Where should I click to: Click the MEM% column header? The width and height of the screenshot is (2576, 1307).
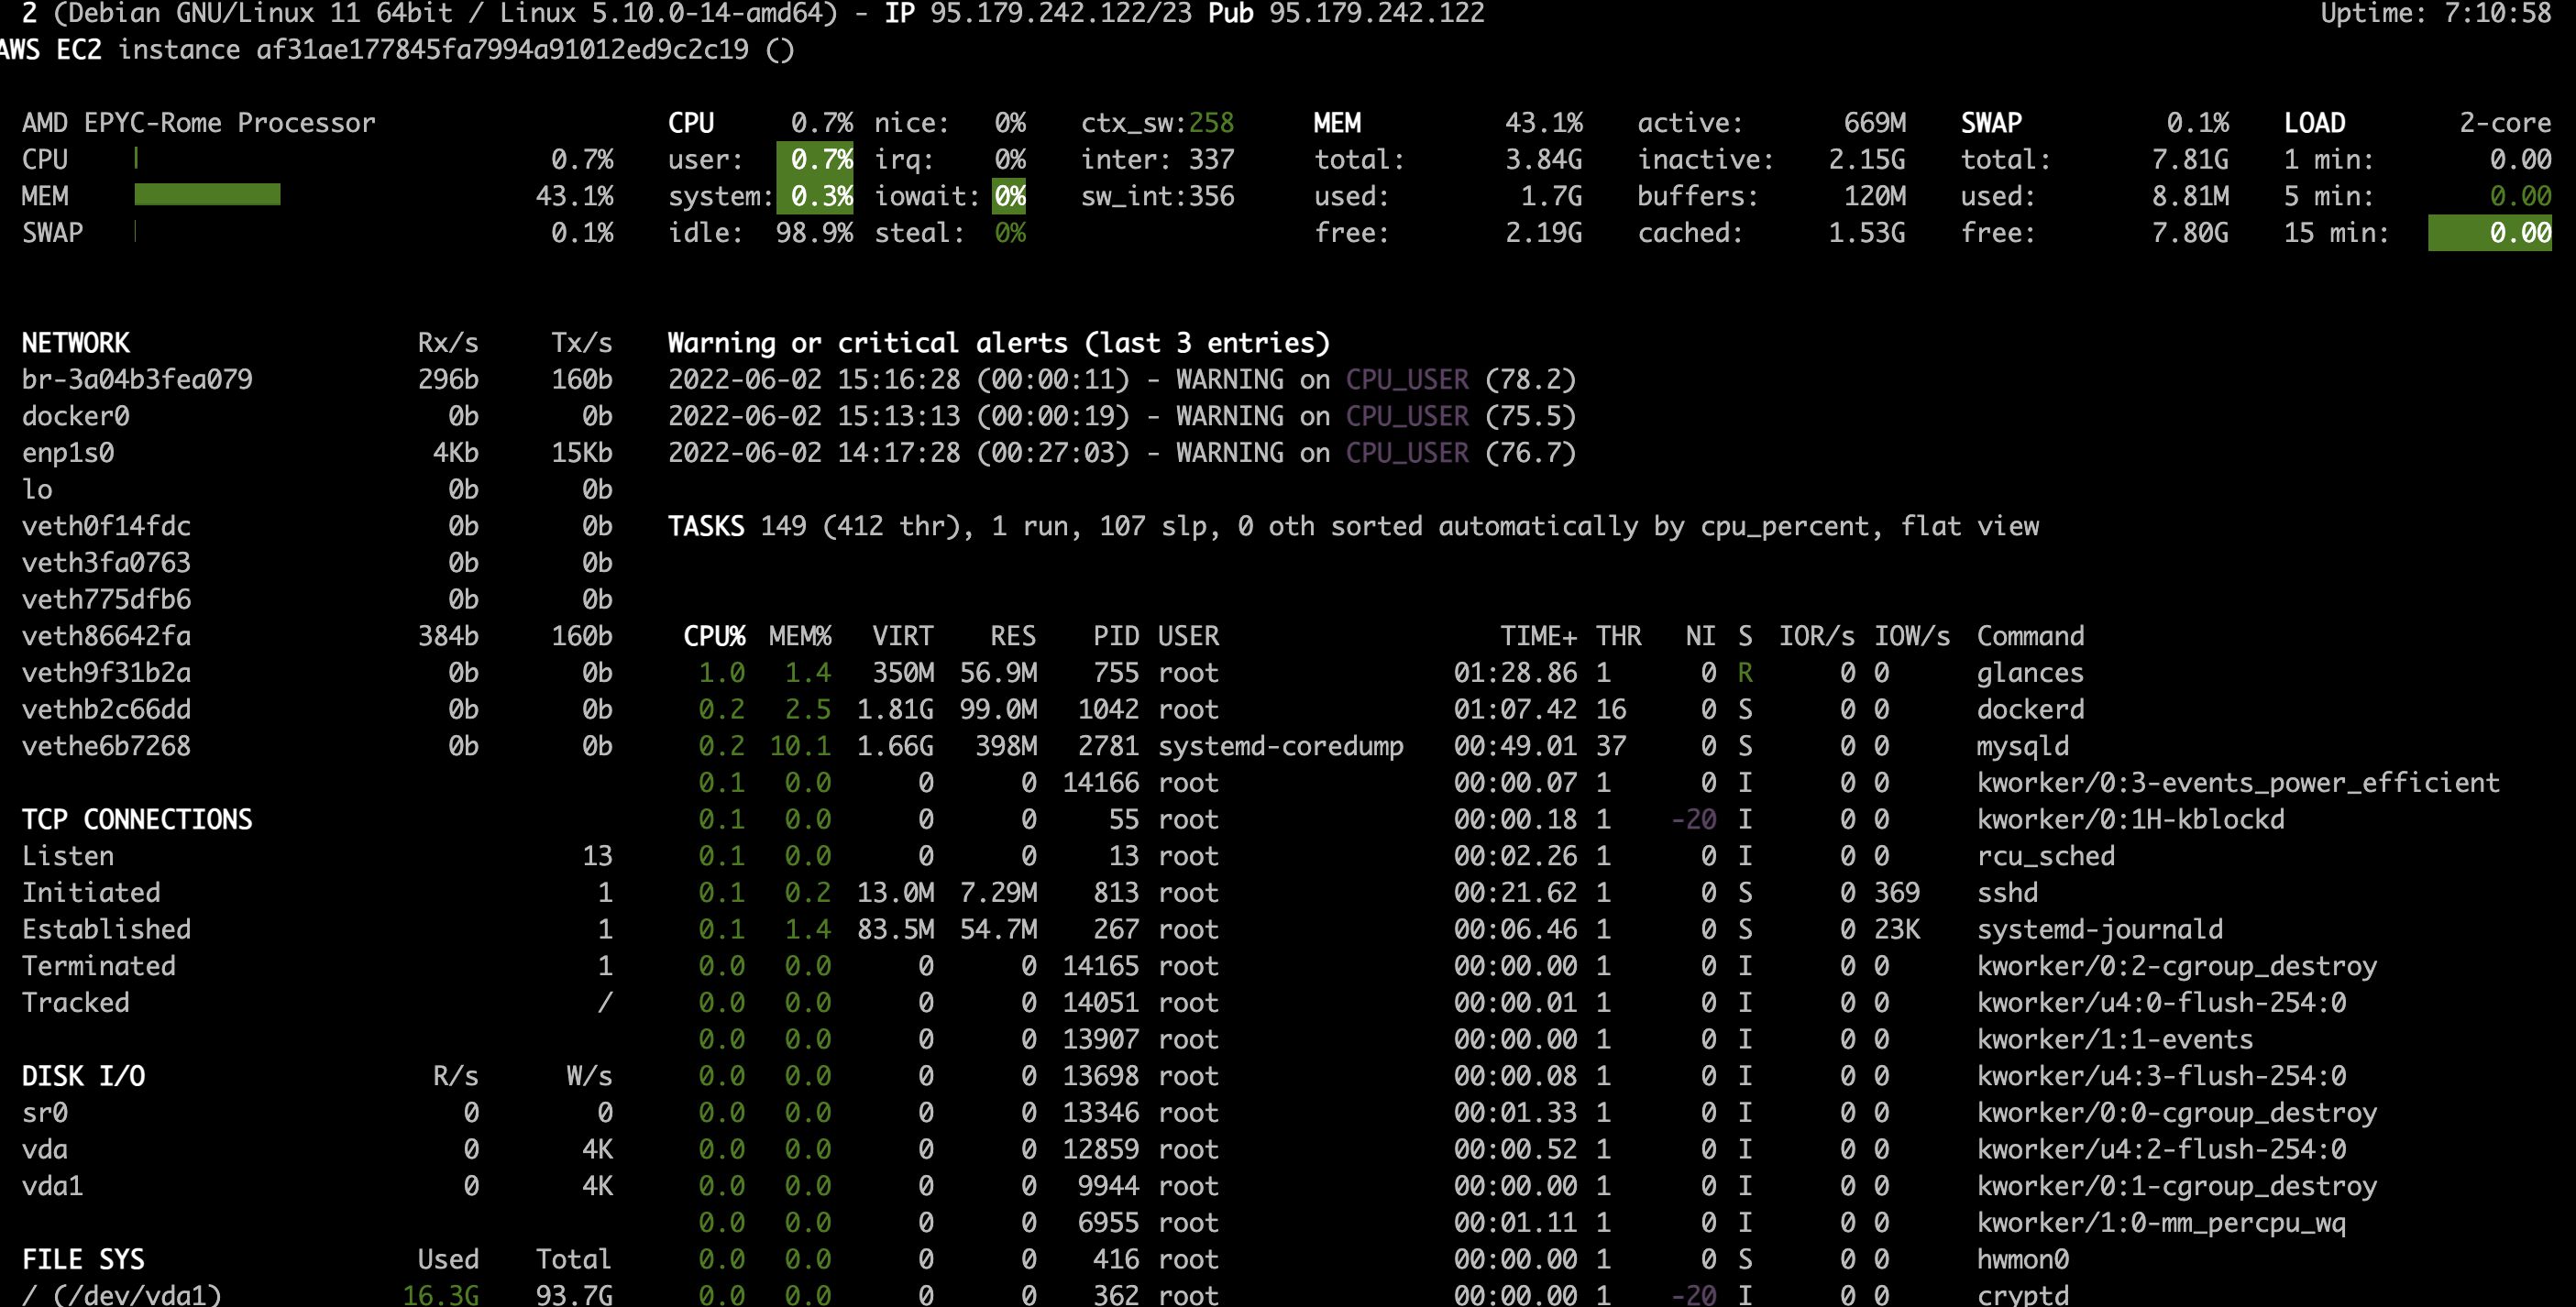800,636
